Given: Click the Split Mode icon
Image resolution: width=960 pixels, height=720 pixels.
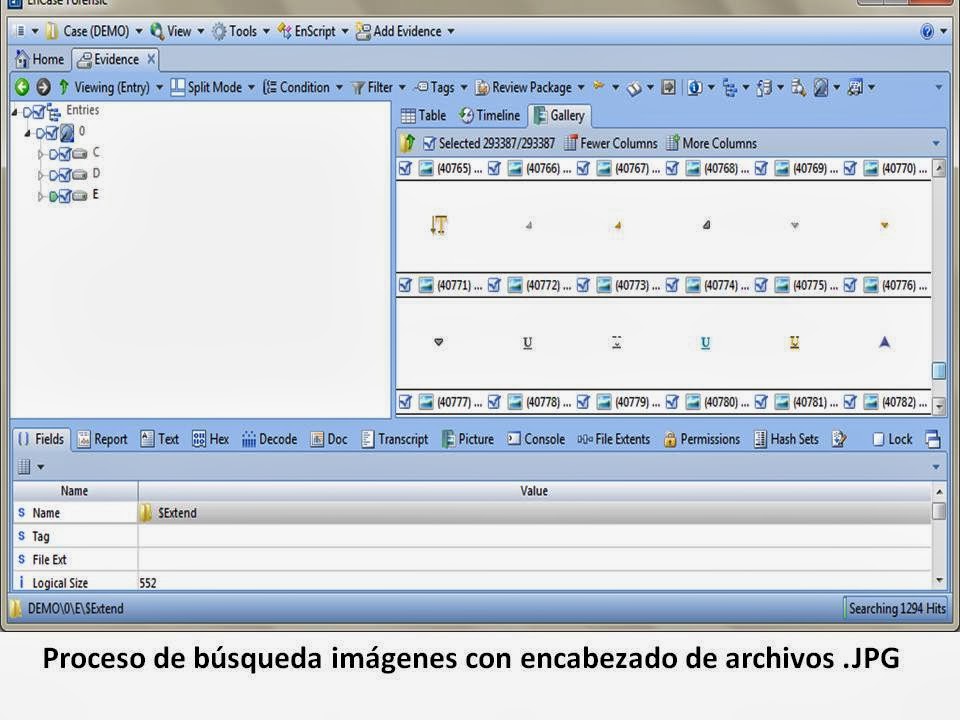Looking at the screenshot, I should pos(178,87).
